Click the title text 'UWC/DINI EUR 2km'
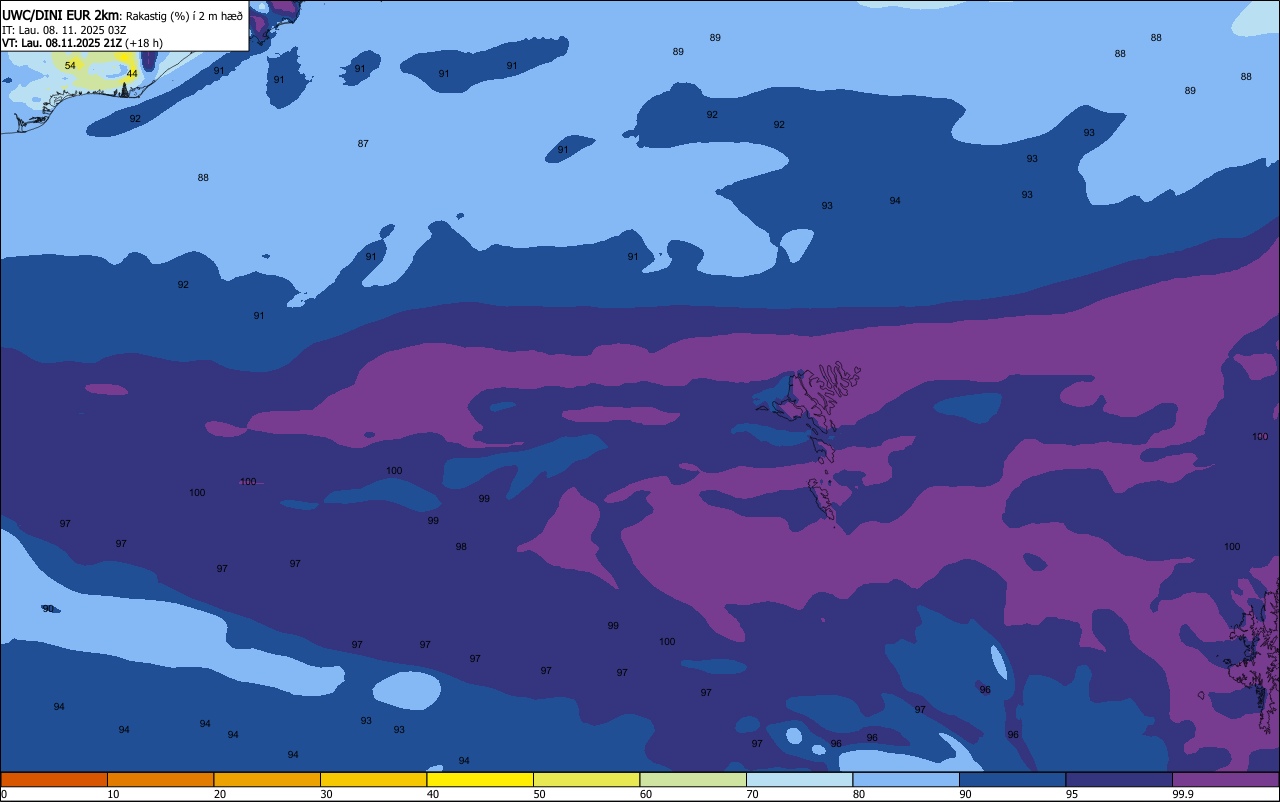The image size is (1280, 802). [x=61, y=15]
